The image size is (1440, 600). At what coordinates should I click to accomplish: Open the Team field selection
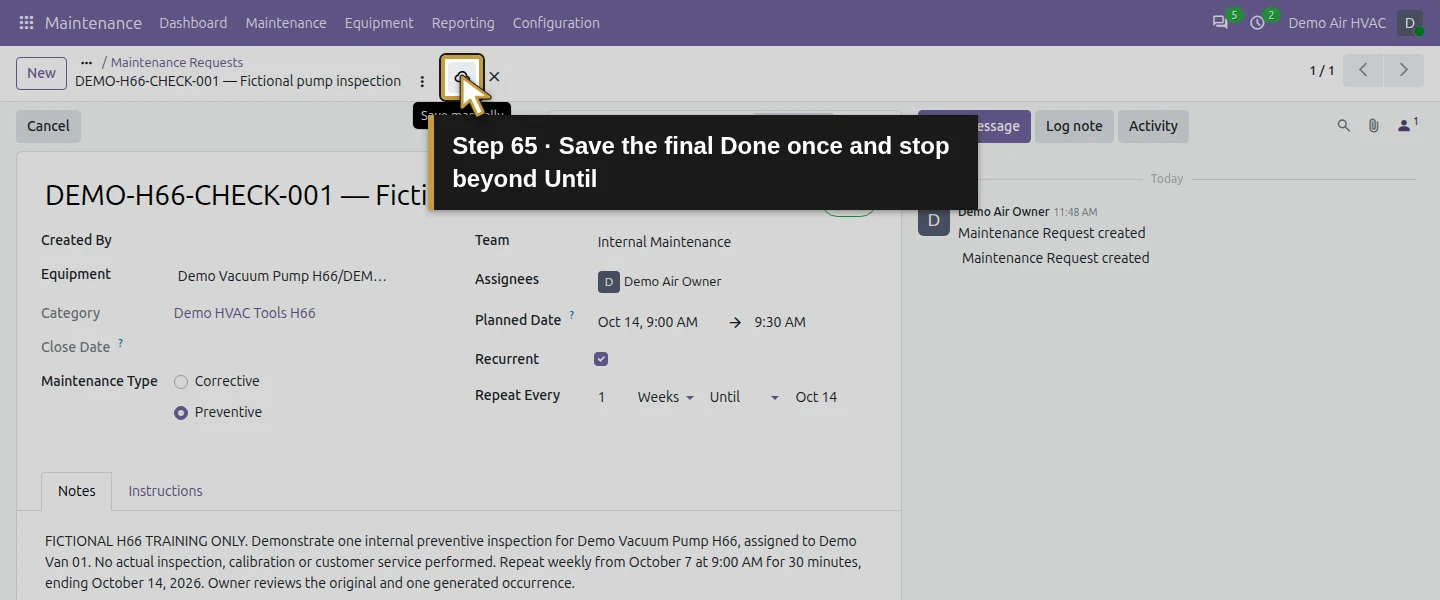tap(664, 242)
